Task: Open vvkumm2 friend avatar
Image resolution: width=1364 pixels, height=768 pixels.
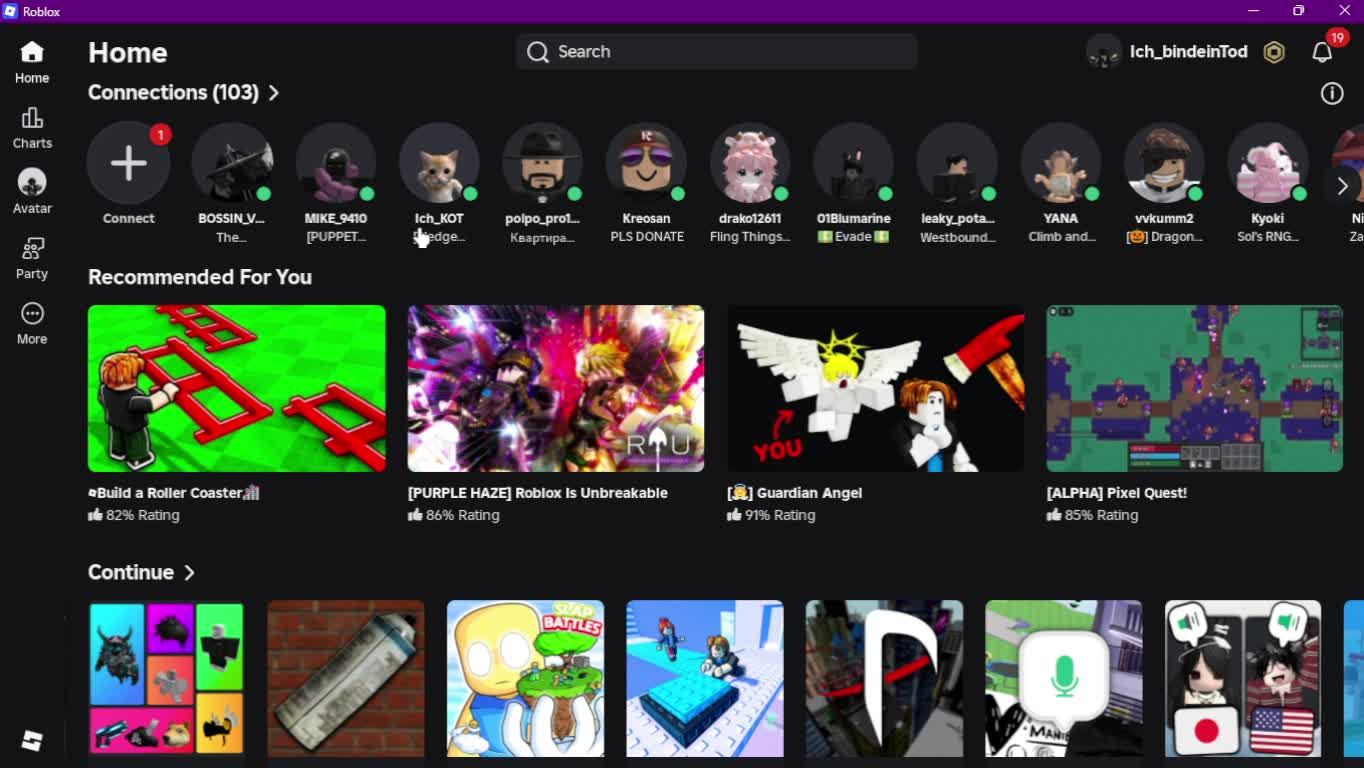Action: click(x=1164, y=163)
